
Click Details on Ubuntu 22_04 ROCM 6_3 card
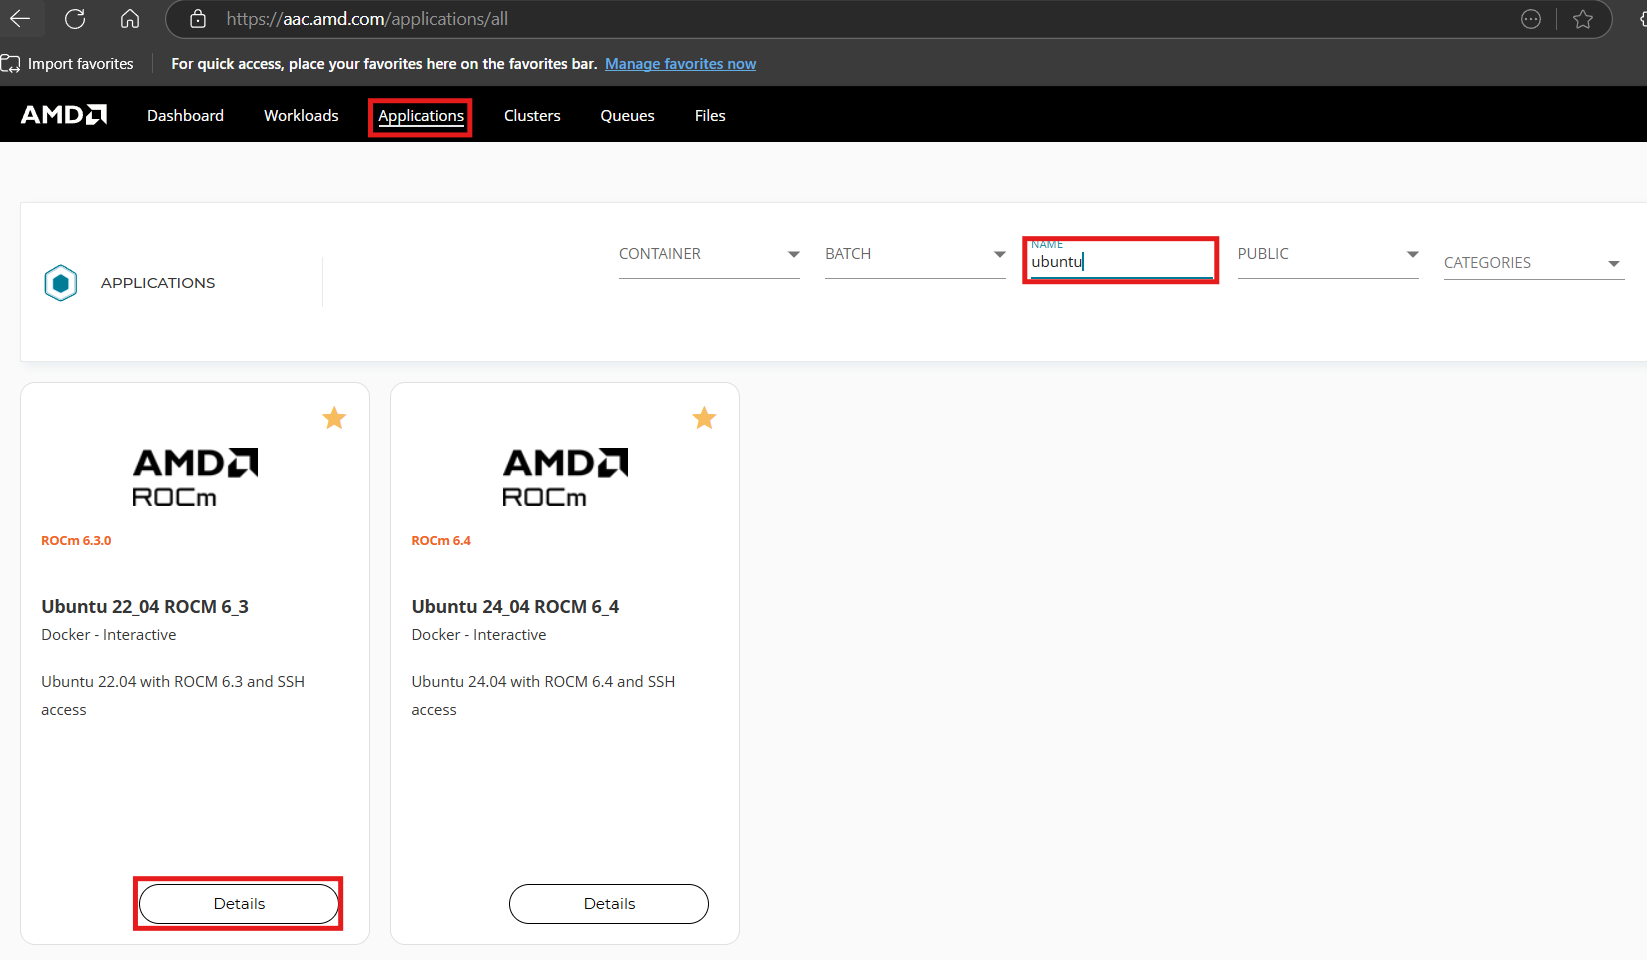239,904
